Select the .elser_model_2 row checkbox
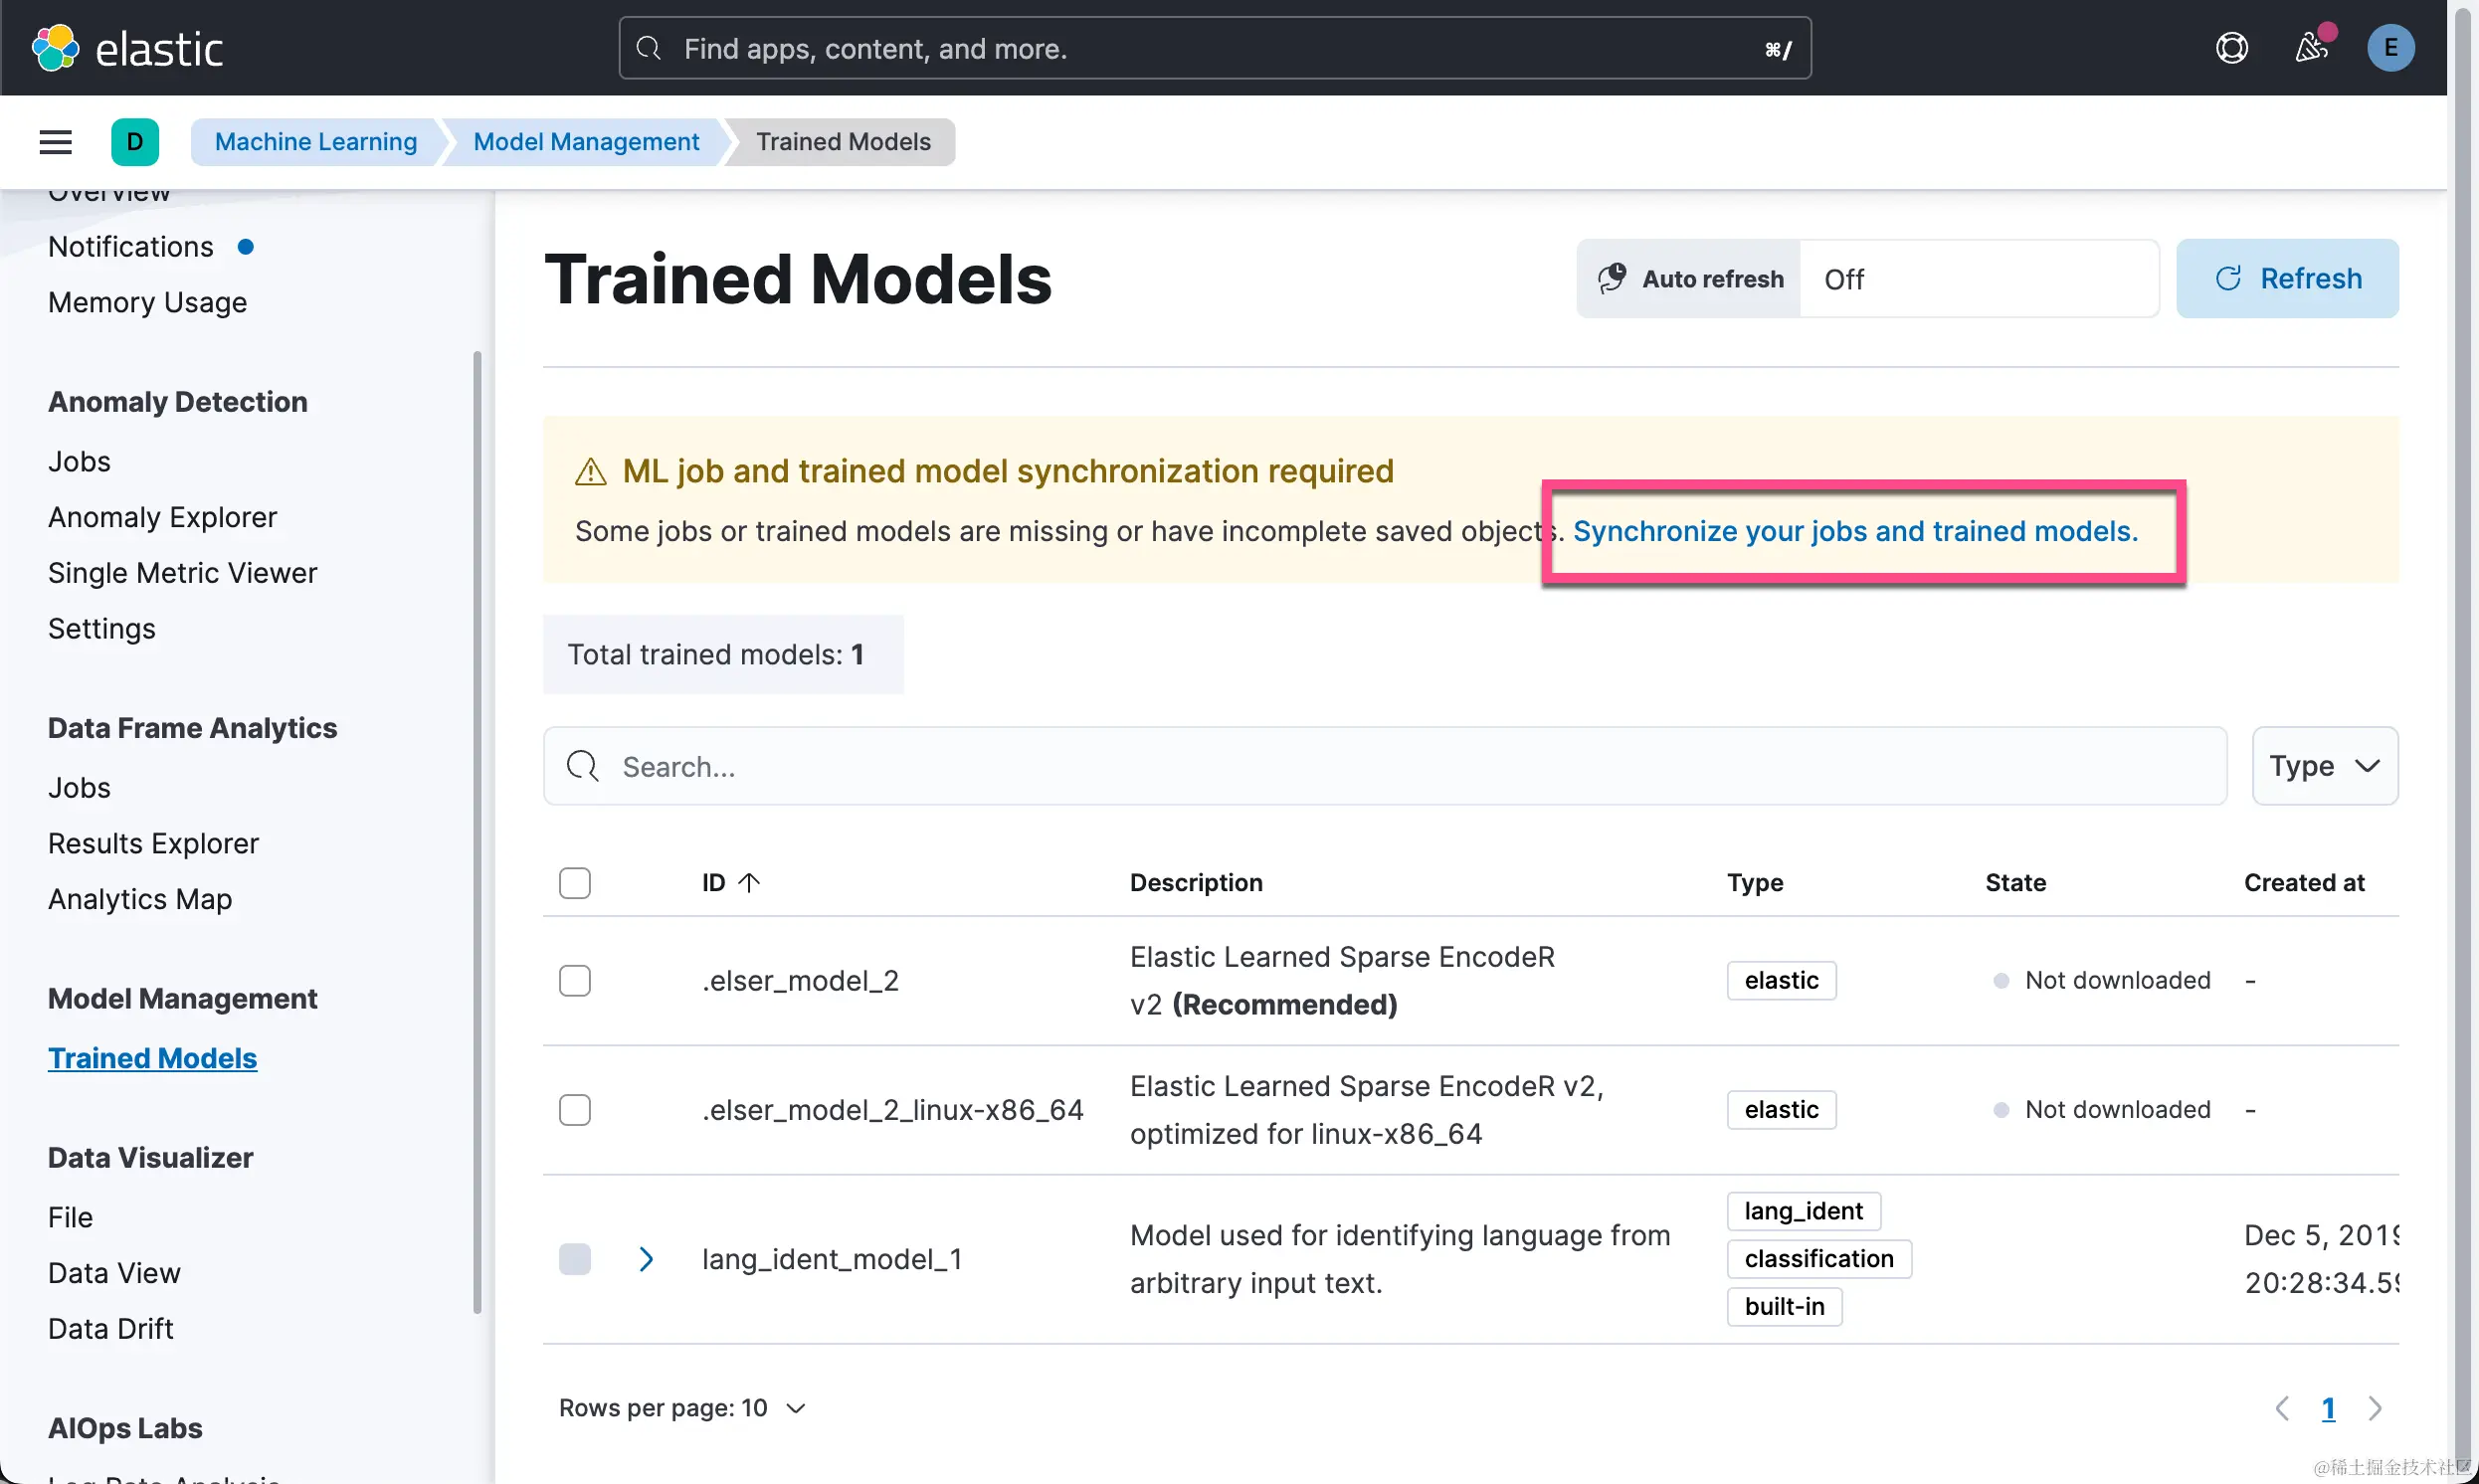2479x1484 pixels. coord(575,980)
